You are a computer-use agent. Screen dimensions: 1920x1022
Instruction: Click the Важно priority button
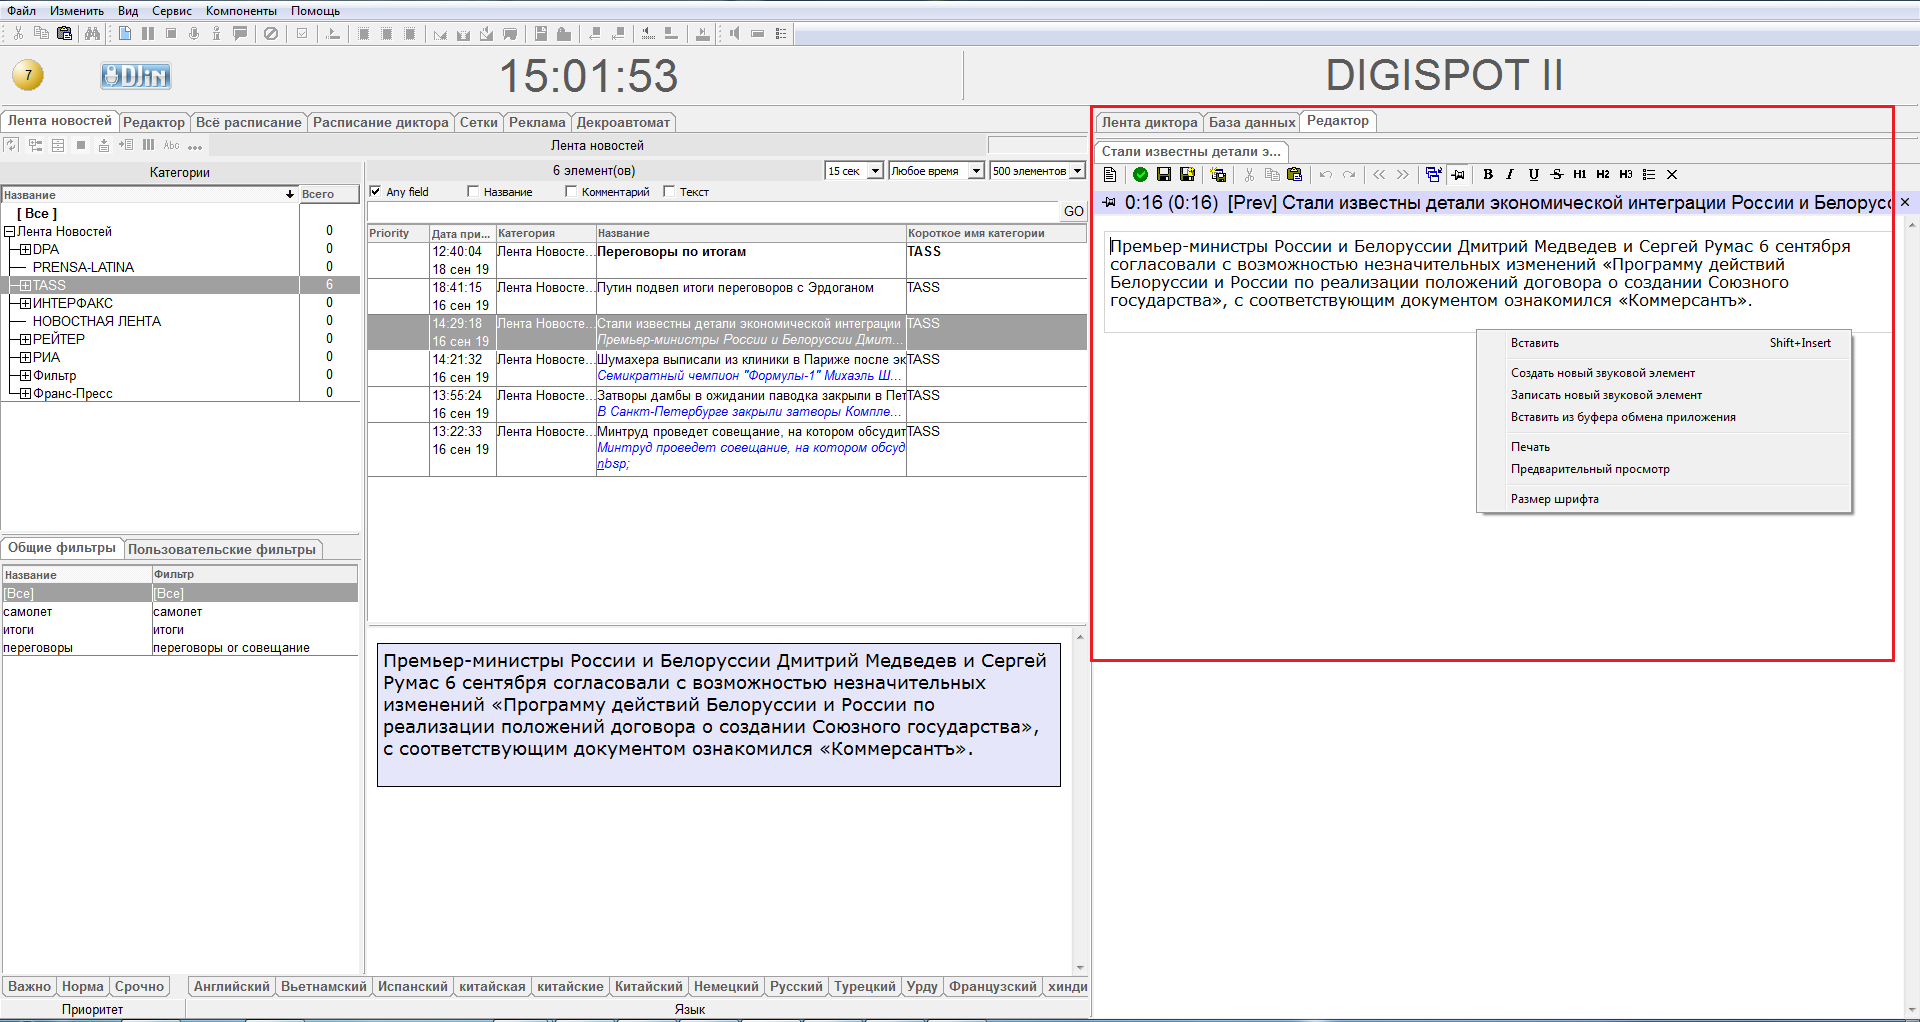pos(29,987)
